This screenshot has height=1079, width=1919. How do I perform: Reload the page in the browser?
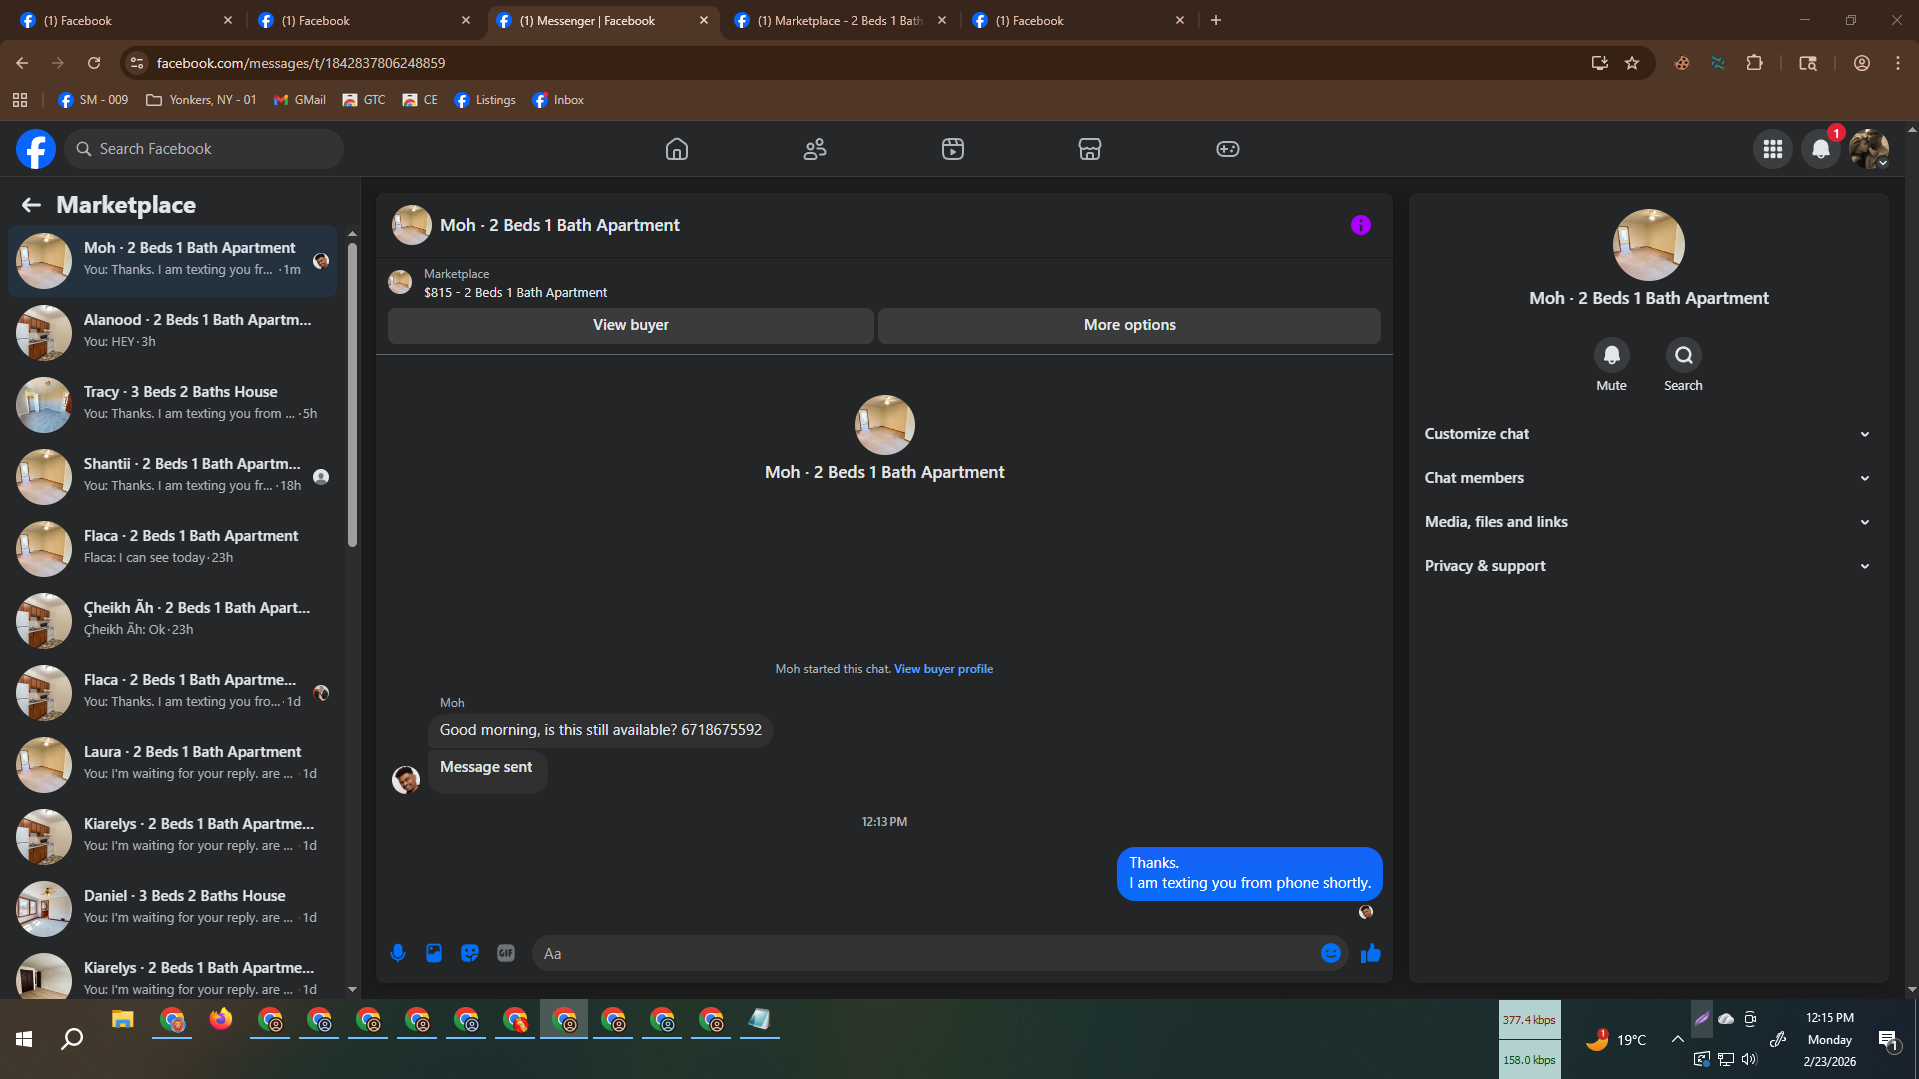[x=94, y=63]
